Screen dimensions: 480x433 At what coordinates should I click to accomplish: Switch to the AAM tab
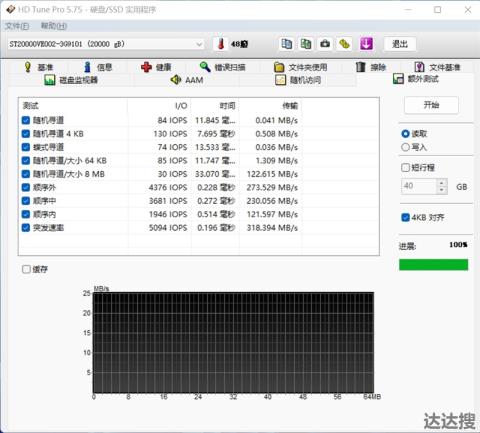tap(187, 80)
